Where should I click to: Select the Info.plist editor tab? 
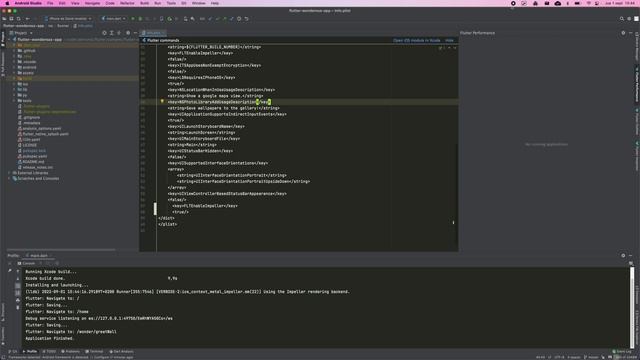pos(153,33)
